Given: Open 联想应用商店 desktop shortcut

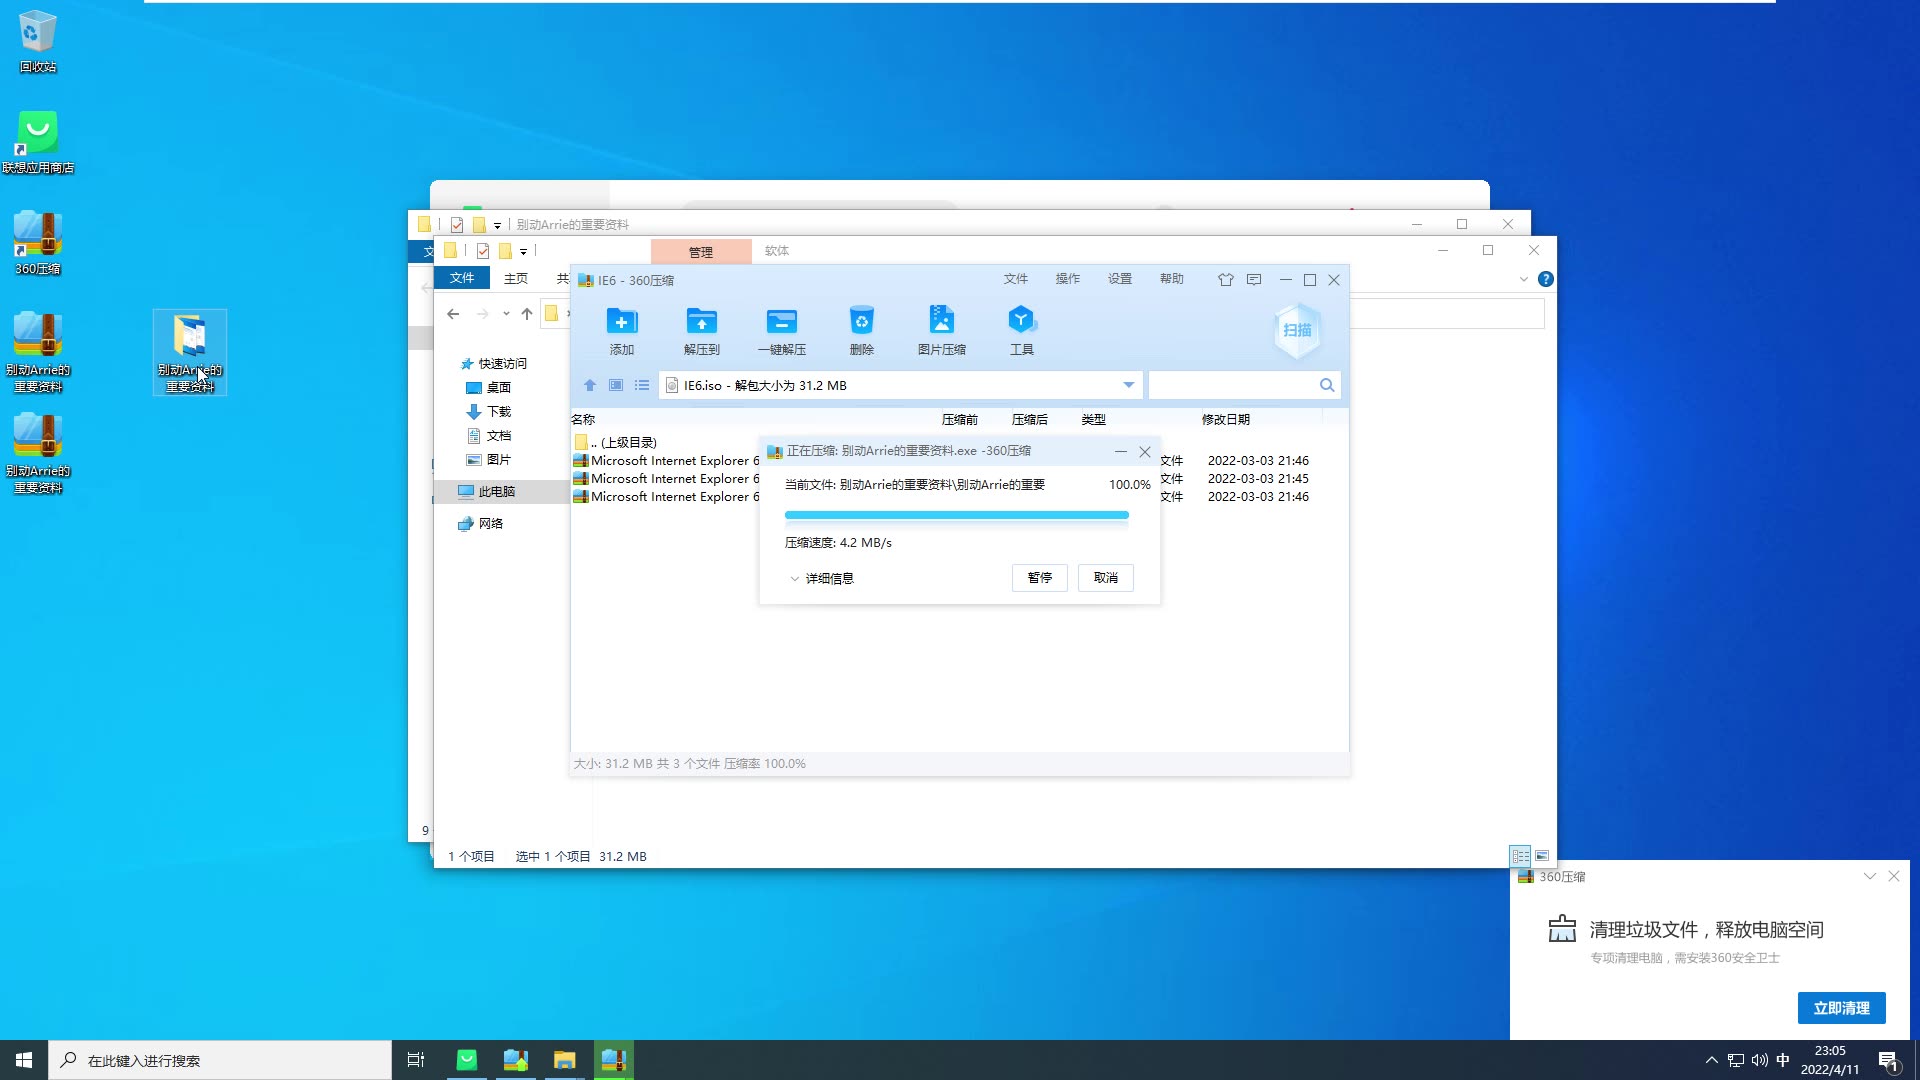Looking at the screenshot, I should (x=38, y=142).
